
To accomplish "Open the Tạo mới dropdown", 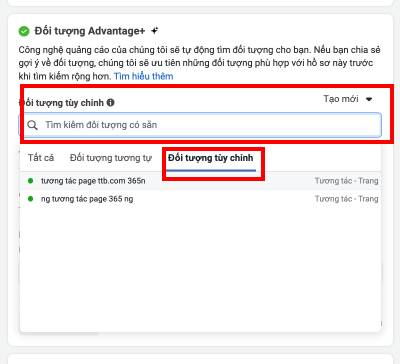I will (348, 99).
